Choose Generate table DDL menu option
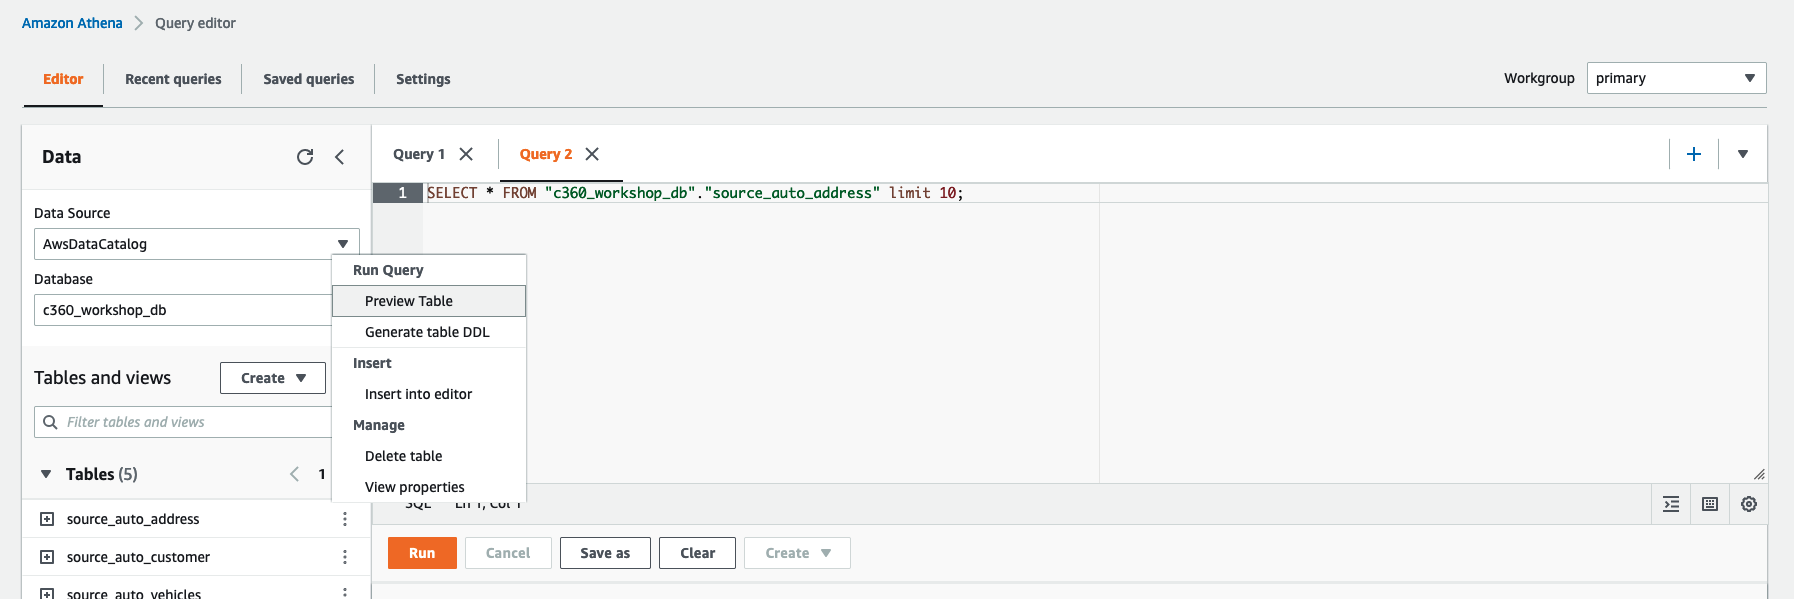 coord(427,332)
